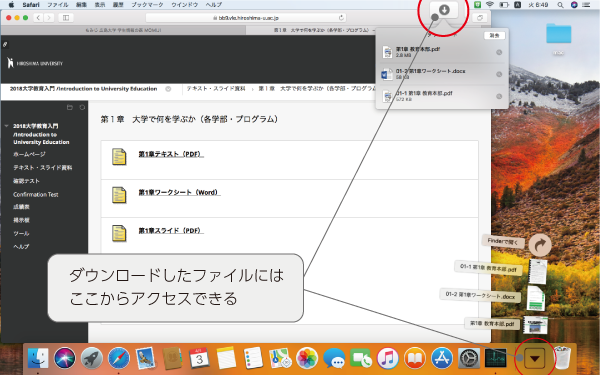This screenshot has width=600, height=375.
Task: Open Activity Monitor icon in Dock
Action: pyautogui.click(x=496, y=359)
